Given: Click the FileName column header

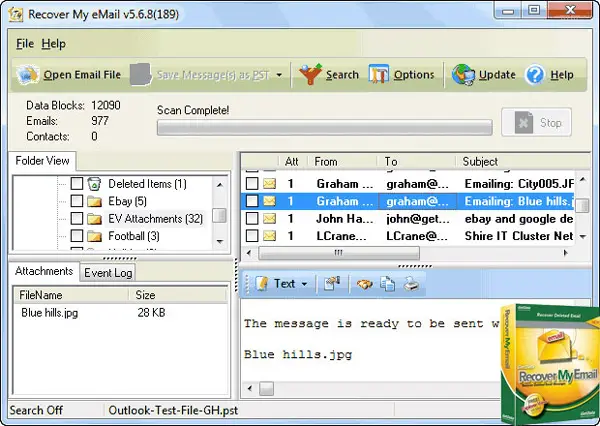Looking at the screenshot, I should [72, 295].
